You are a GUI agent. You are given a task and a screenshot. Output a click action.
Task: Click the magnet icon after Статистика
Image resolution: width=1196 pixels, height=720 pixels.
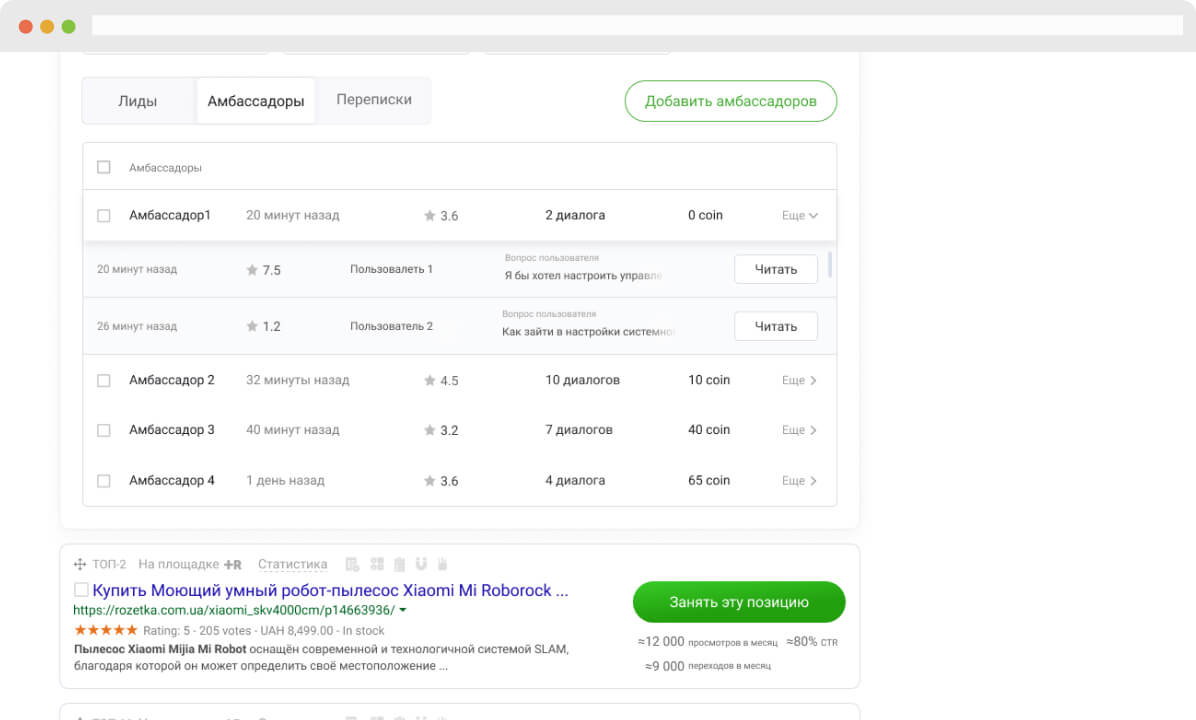coord(421,564)
